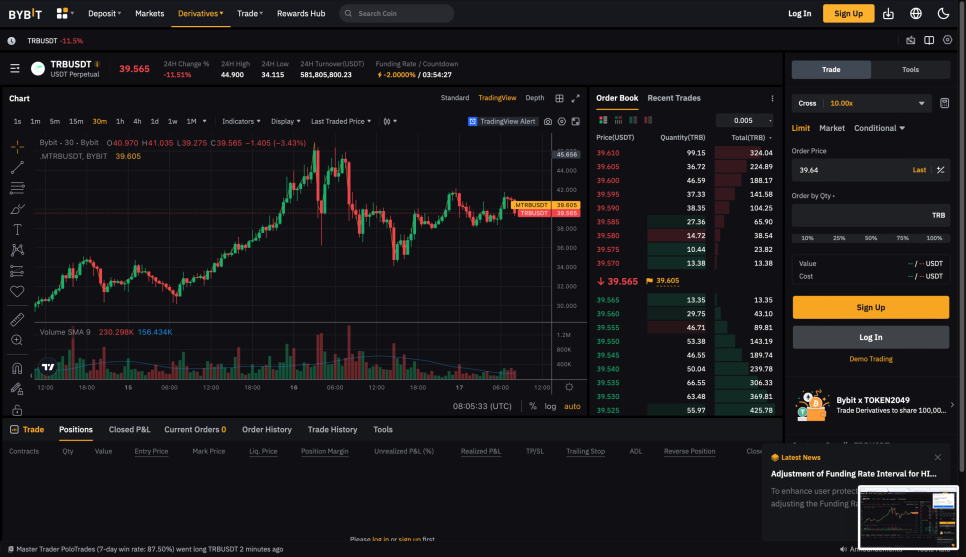Open the prediction and measurement tools
This screenshot has height=557, width=966.
point(17,271)
